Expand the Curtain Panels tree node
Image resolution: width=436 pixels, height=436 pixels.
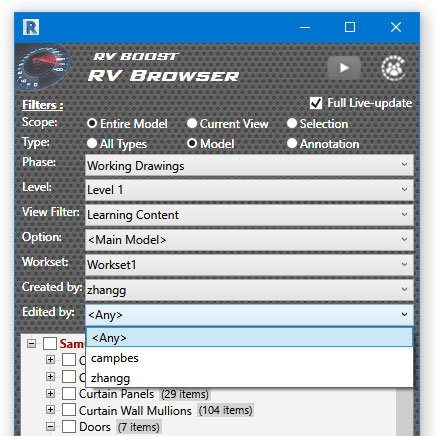tap(50, 393)
